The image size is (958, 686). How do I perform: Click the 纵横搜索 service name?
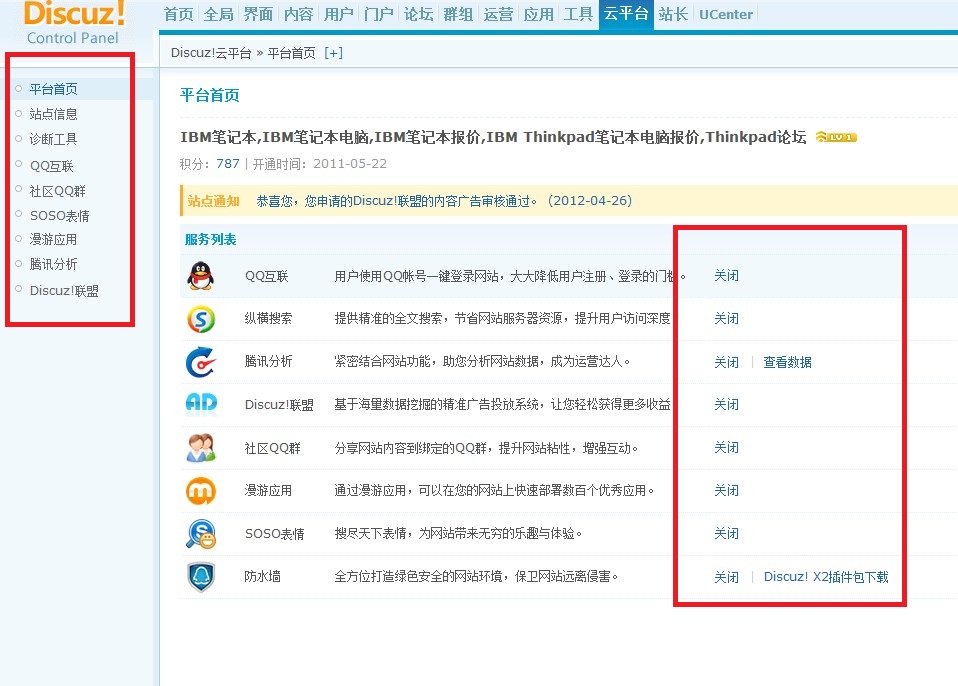[268, 318]
